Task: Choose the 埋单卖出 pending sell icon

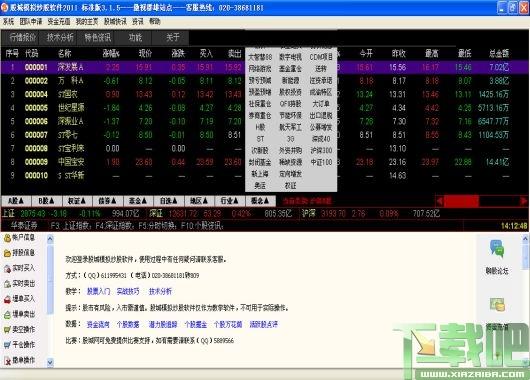Action: pos(7,315)
